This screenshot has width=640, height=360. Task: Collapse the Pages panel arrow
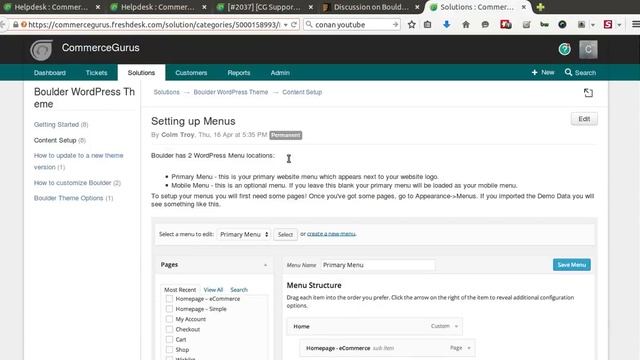pos(265,265)
